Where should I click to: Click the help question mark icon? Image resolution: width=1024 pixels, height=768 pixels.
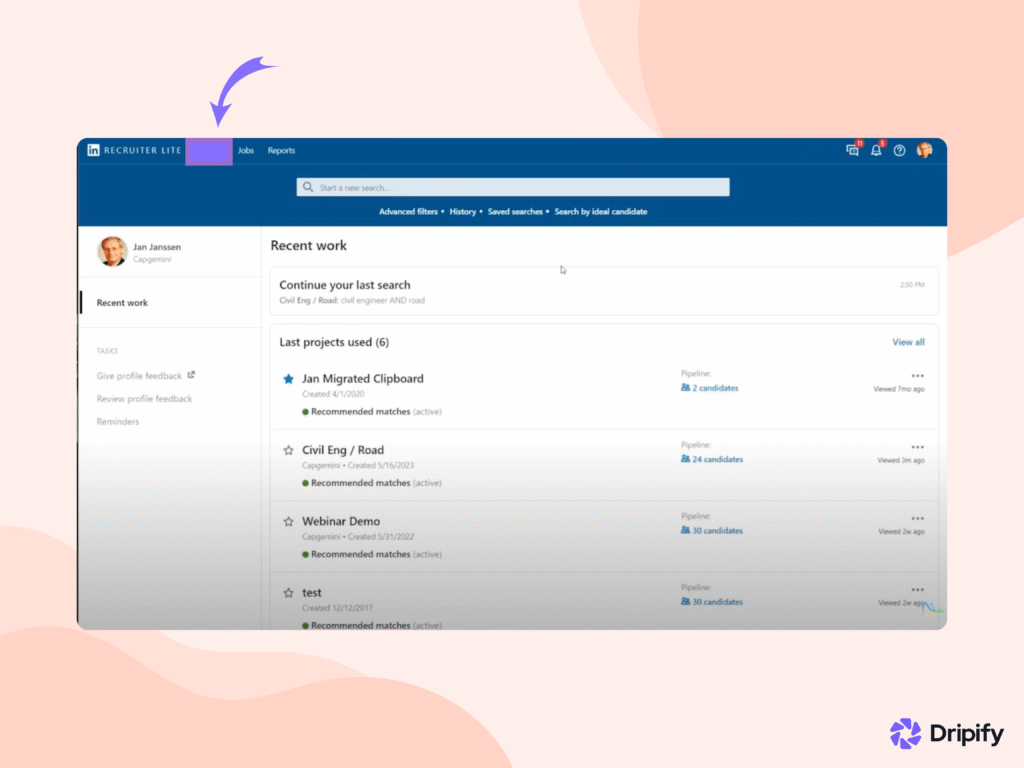(x=898, y=150)
